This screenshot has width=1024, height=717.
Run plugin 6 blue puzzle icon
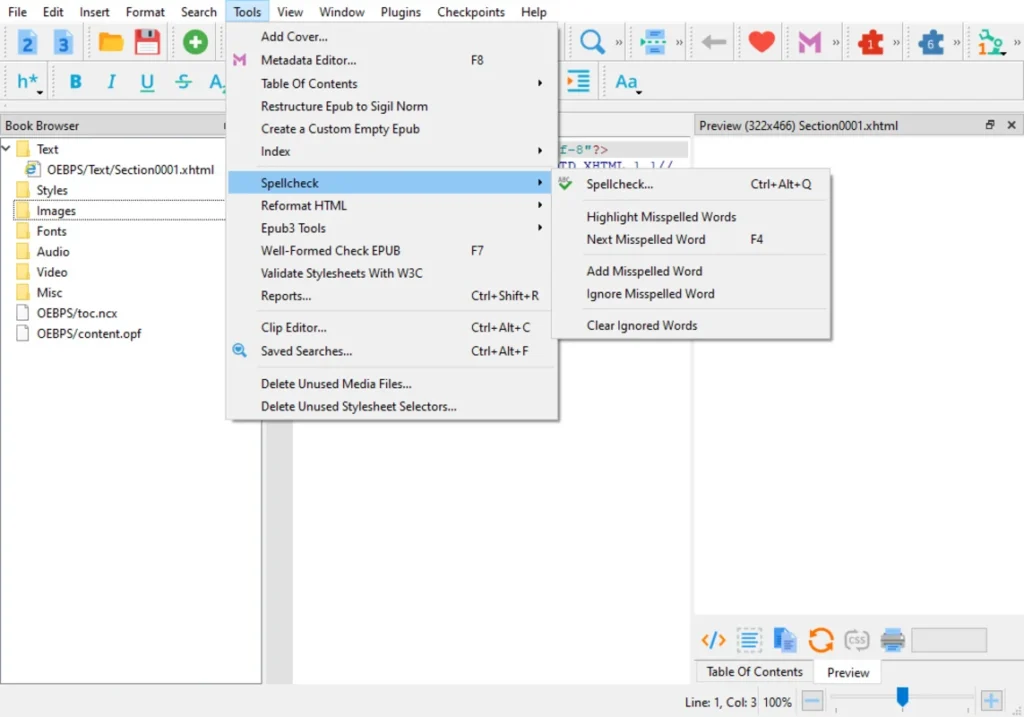tap(931, 42)
